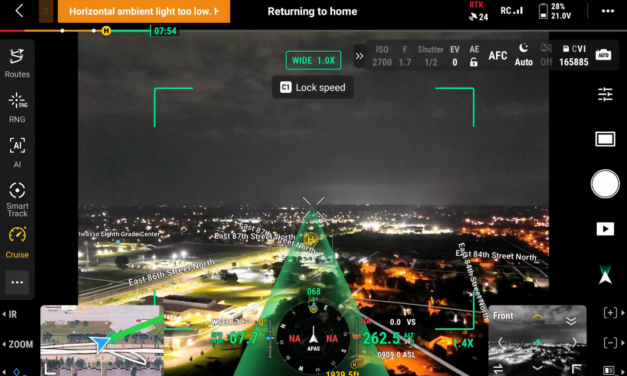Open CVI storage showing 165885

574,56
